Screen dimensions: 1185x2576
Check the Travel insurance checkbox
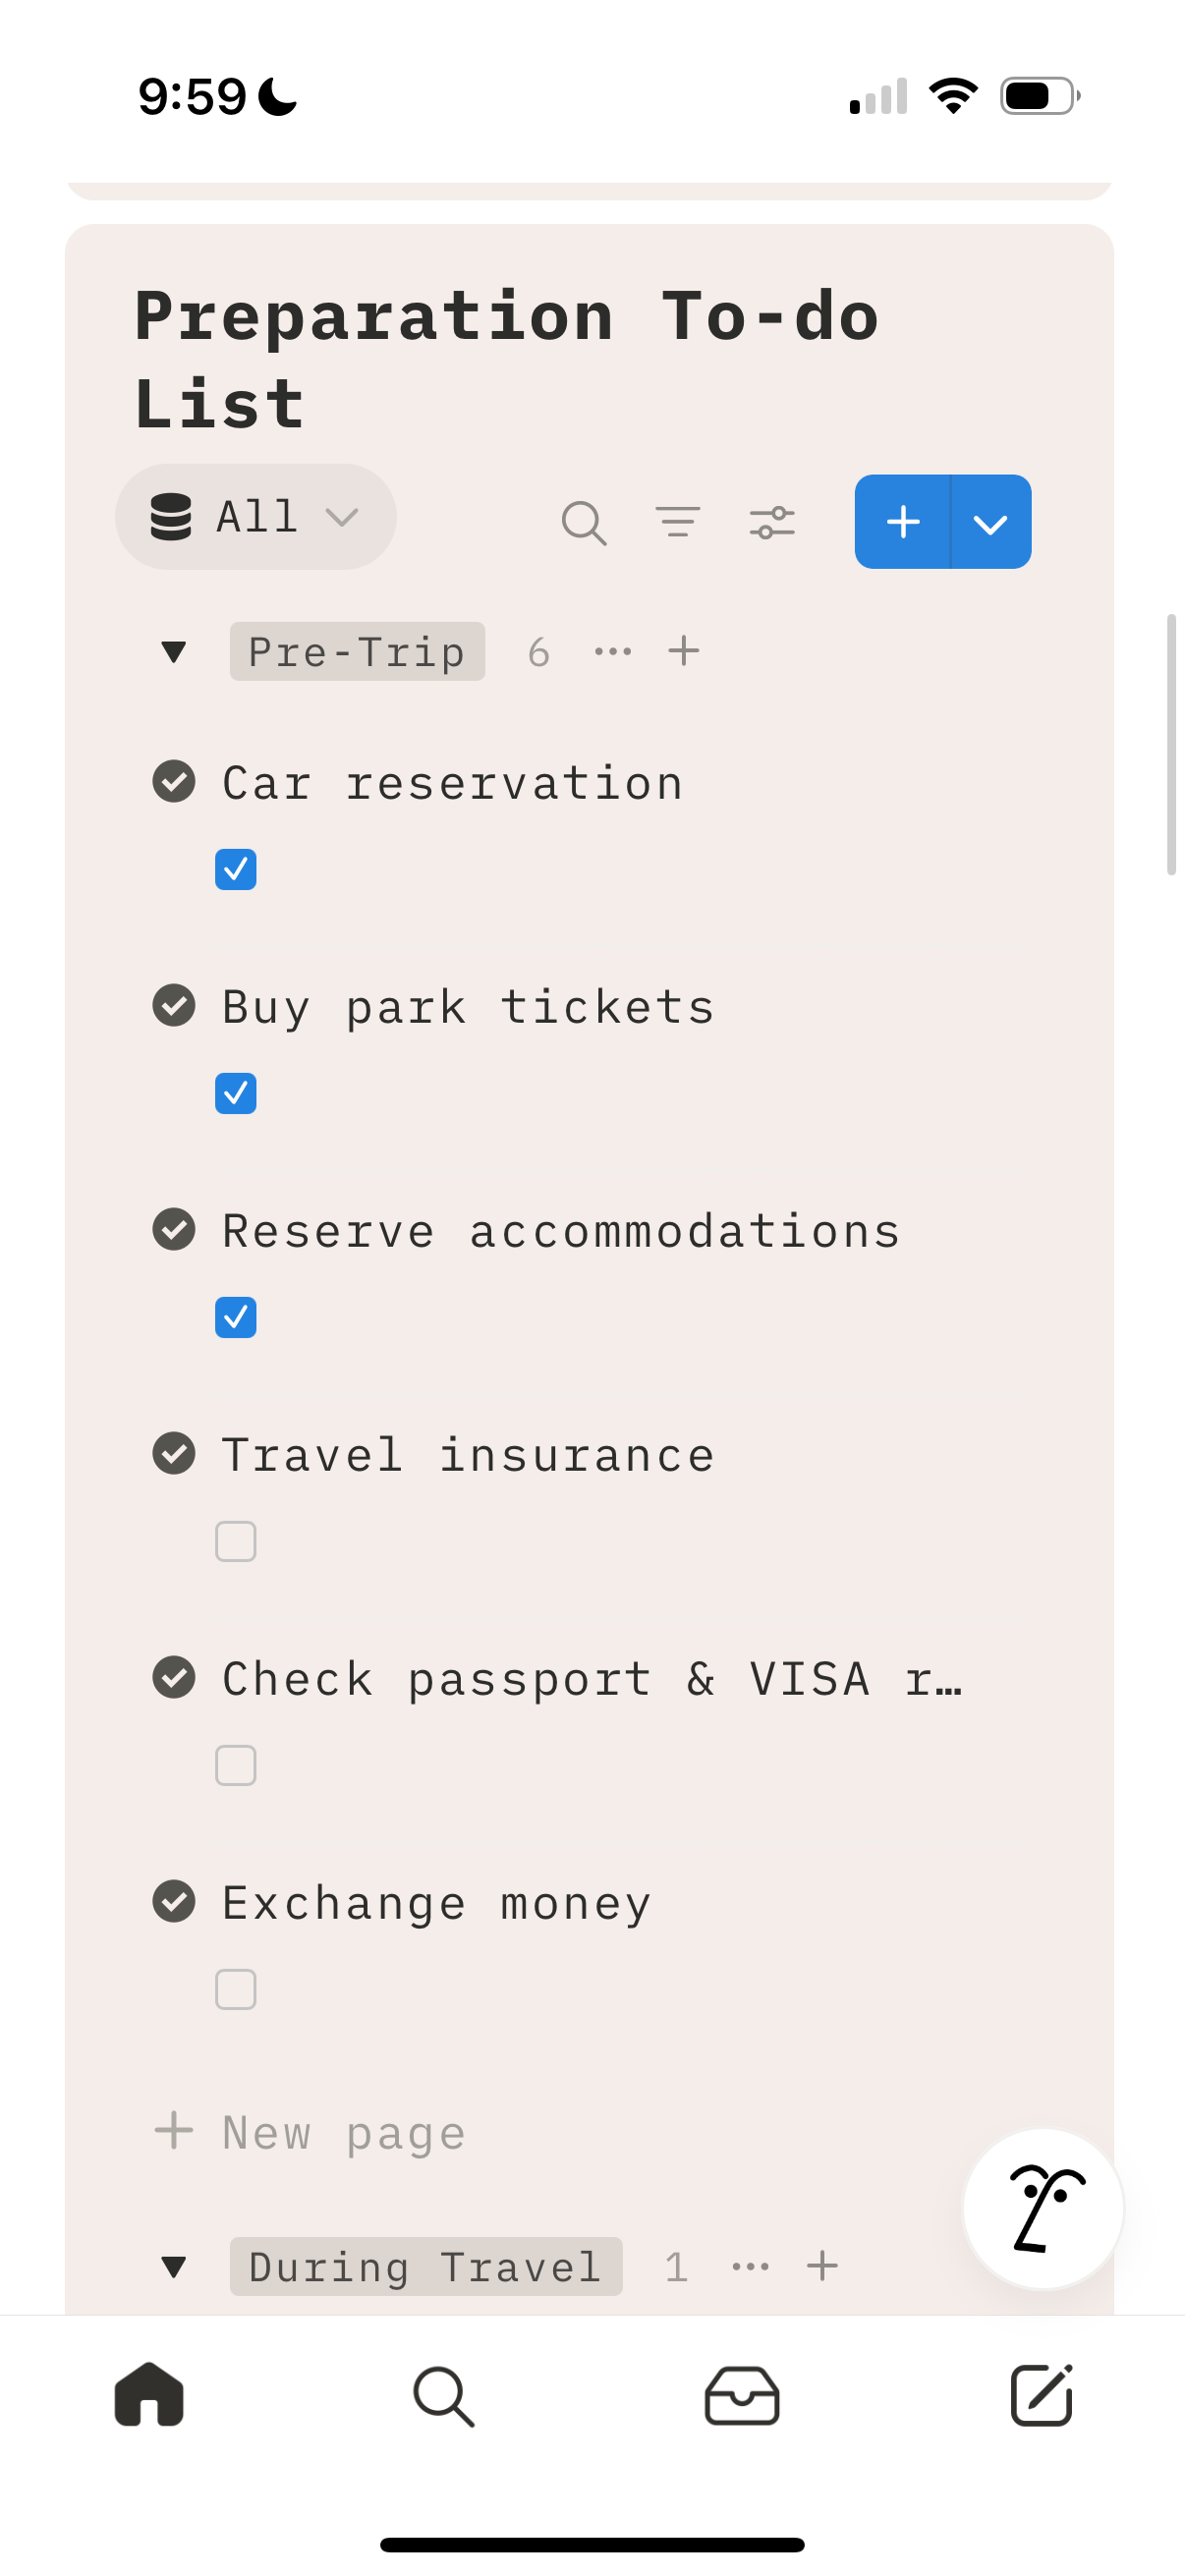click(x=236, y=1542)
